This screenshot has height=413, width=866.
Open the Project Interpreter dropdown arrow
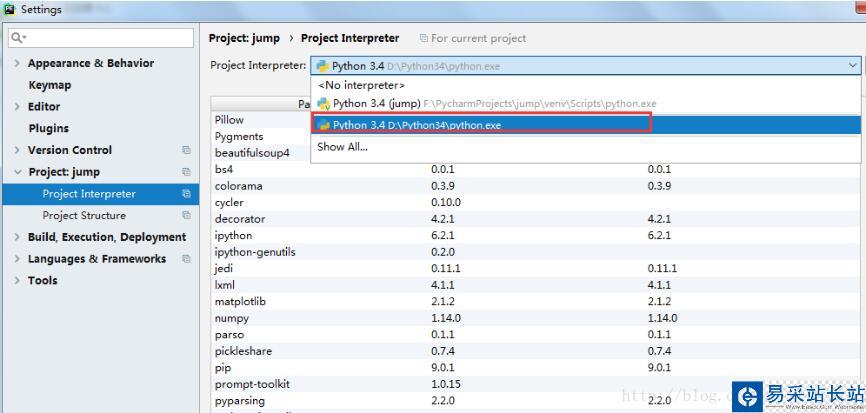[x=852, y=66]
